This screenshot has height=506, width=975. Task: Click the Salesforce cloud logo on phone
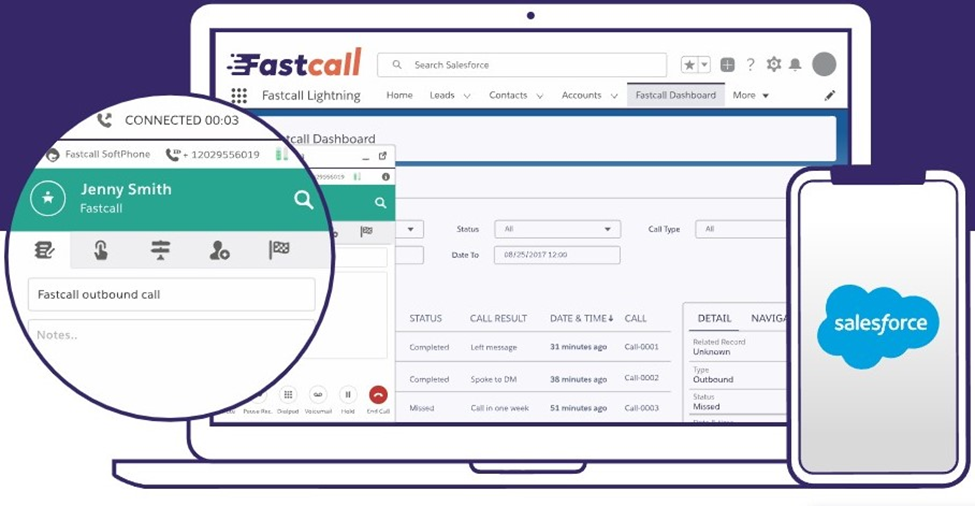(880, 326)
